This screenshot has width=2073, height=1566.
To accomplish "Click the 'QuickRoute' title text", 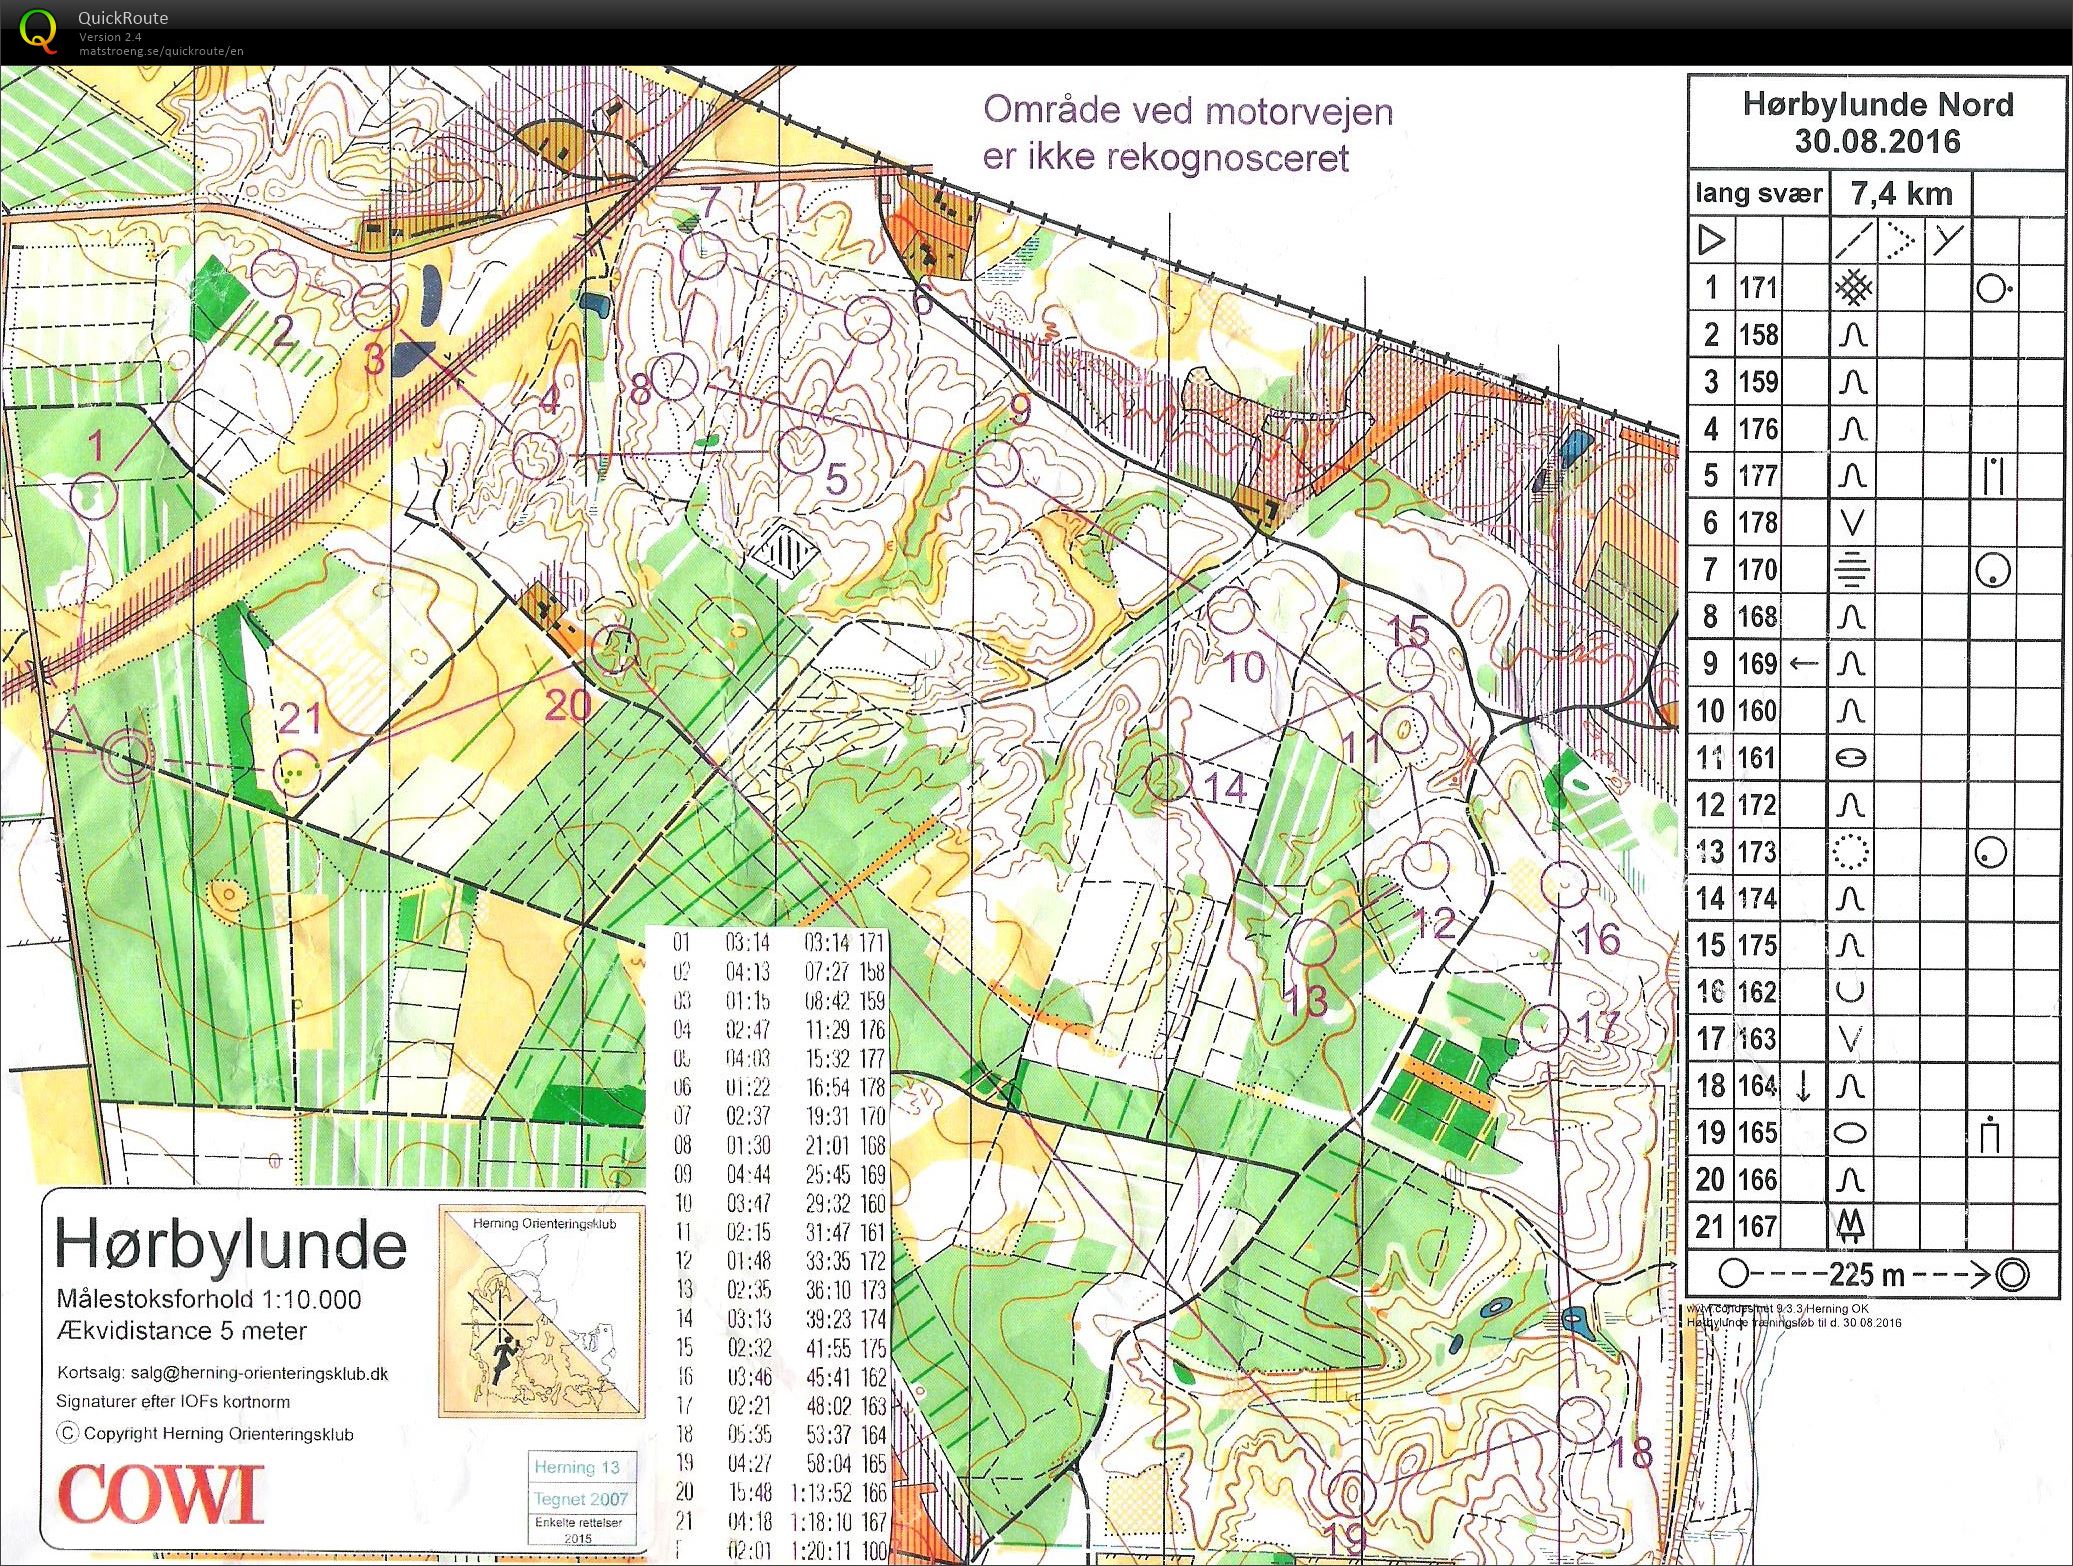I will (x=123, y=18).
